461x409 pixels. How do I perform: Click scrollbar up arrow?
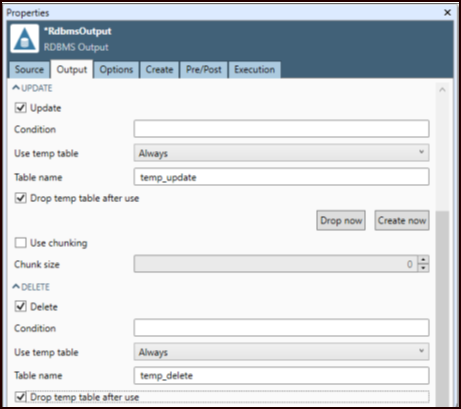click(x=442, y=90)
